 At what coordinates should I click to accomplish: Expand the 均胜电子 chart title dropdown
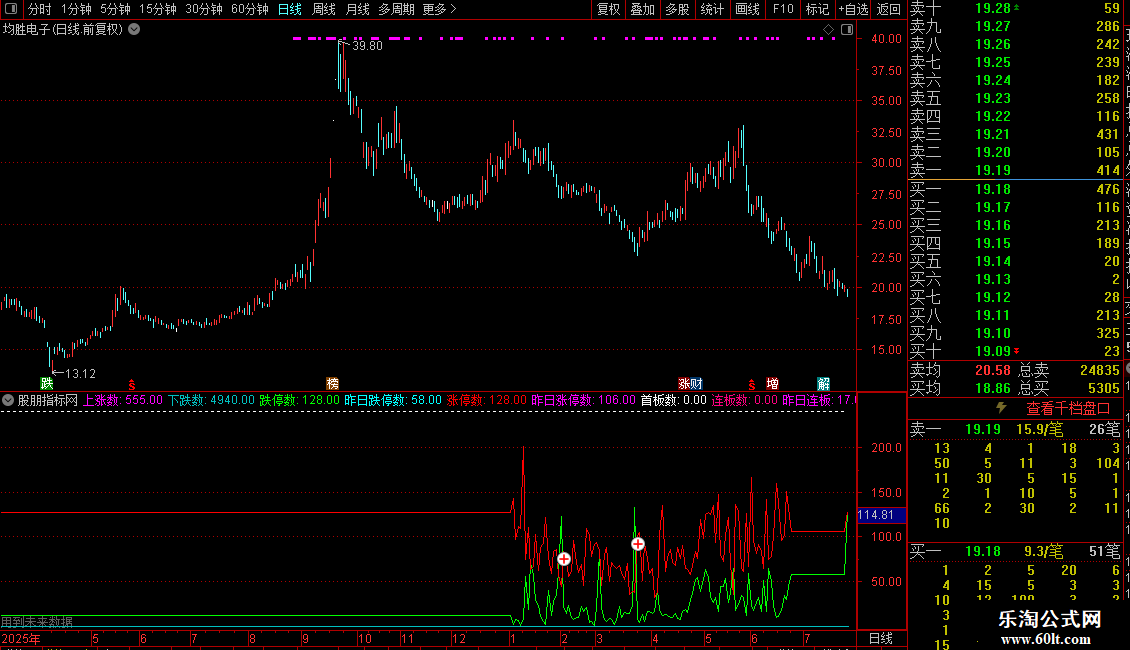point(134,30)
